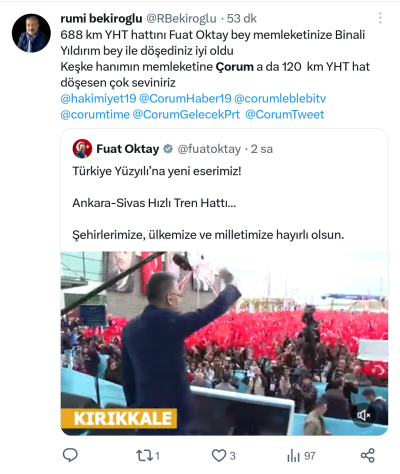Open Fuat Oktay's small avatar
The width and height of the screenshot is (400, 474).
tap(82, 149)
